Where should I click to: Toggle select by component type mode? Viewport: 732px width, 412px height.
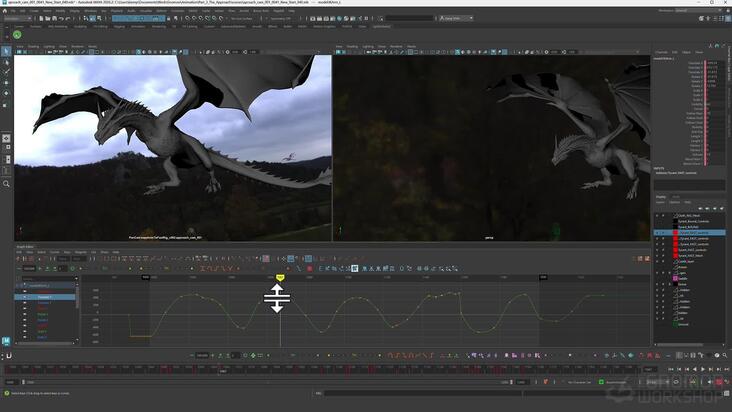coord(99,18)
